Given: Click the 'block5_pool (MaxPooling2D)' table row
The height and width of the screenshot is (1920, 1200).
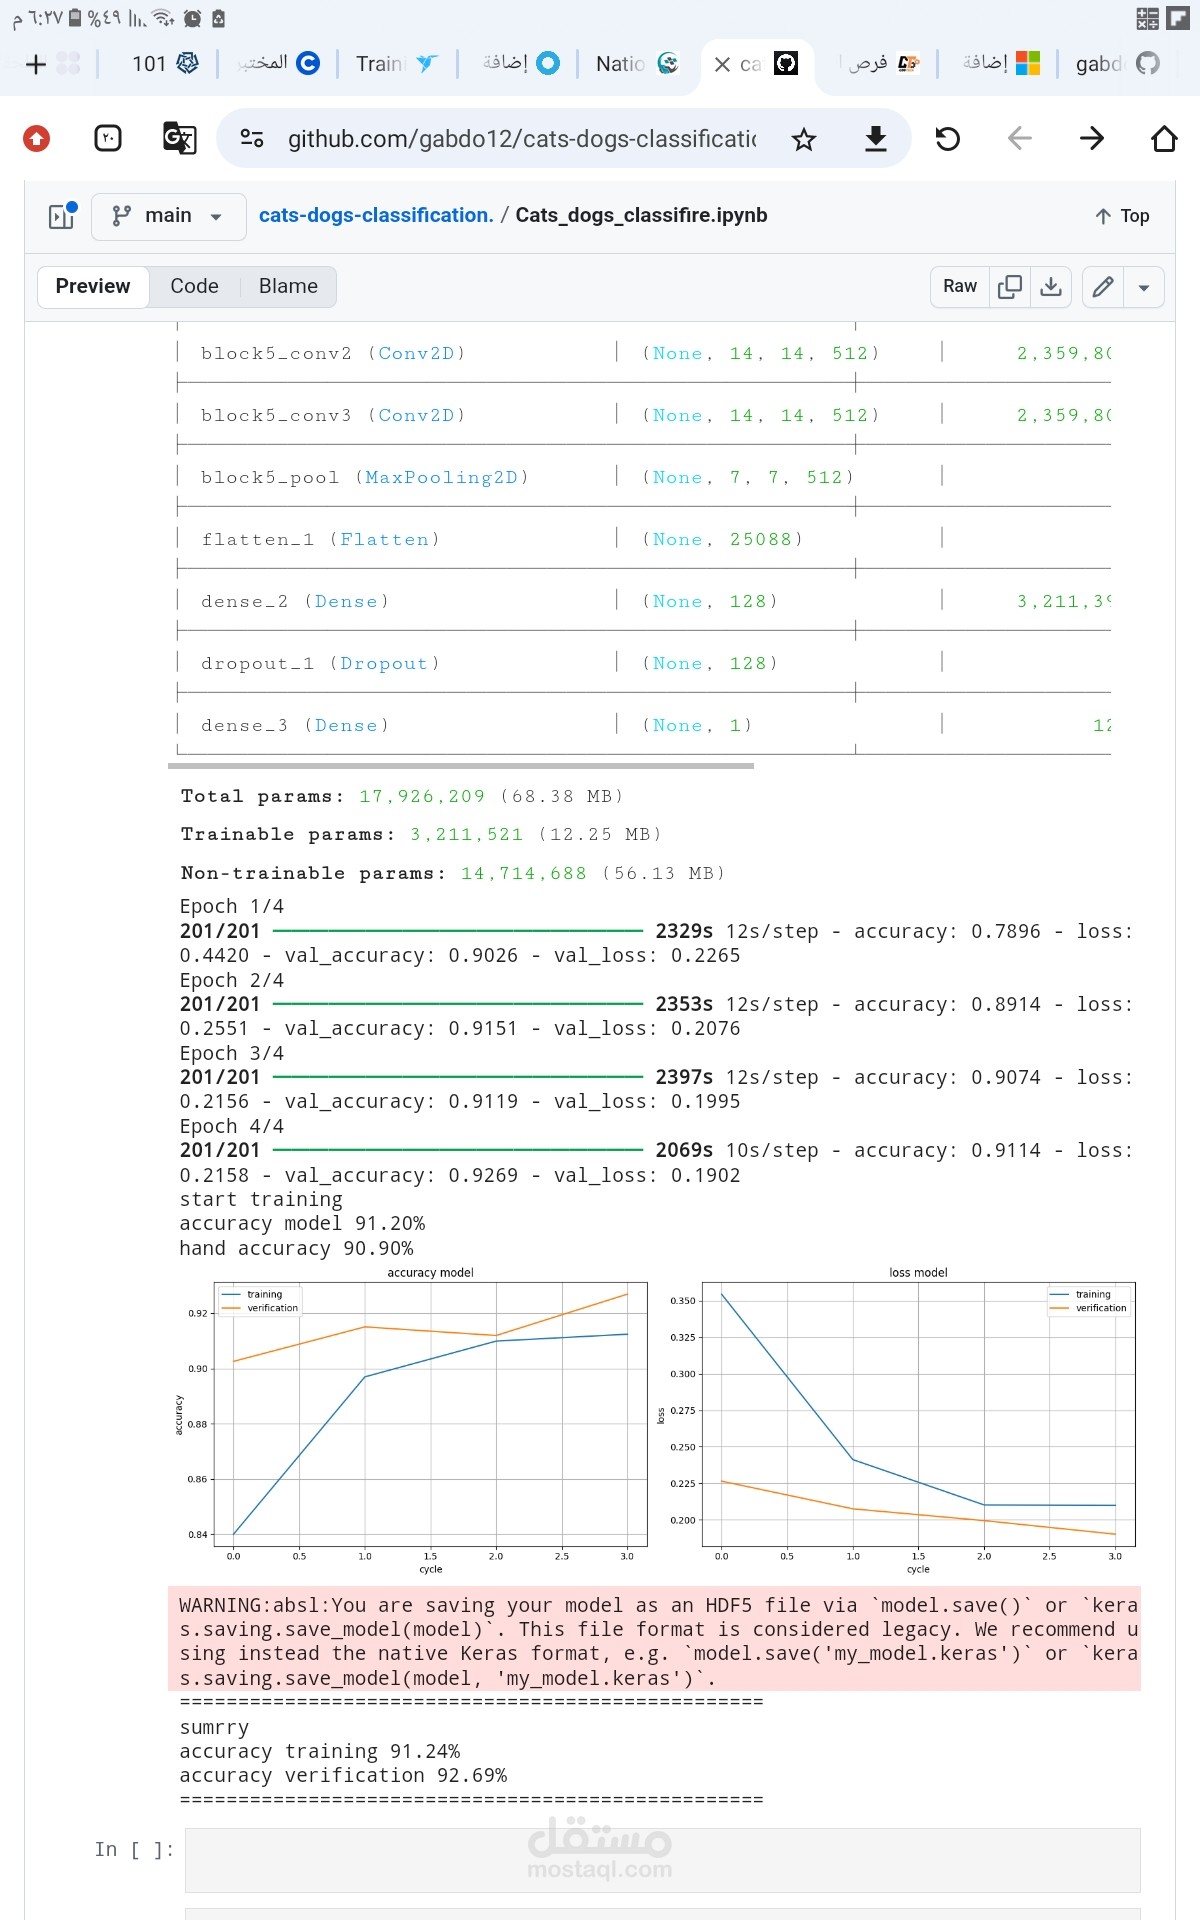Looking at the screenshot, I should coord(644,477).
